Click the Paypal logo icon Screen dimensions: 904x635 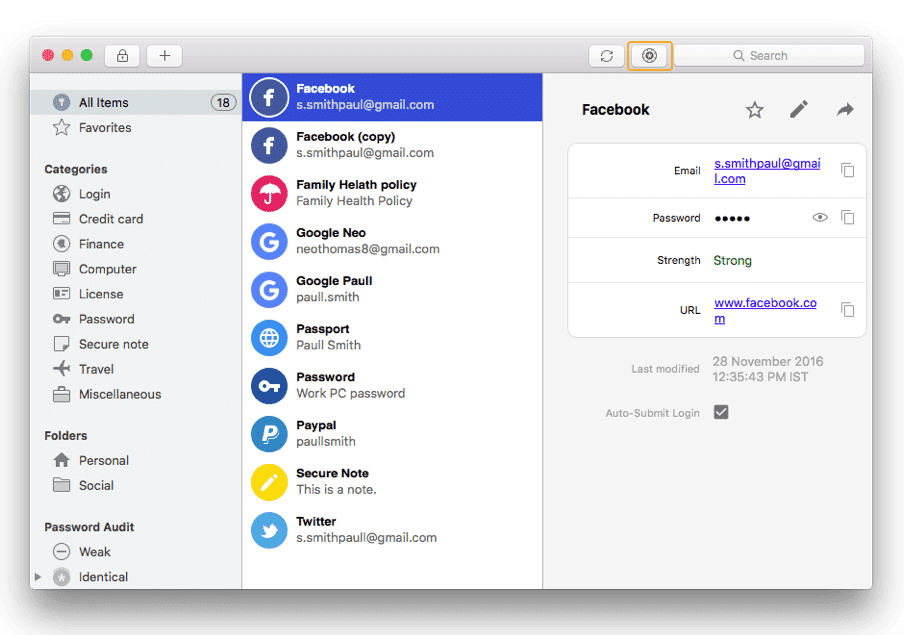[x=269, y=434]
